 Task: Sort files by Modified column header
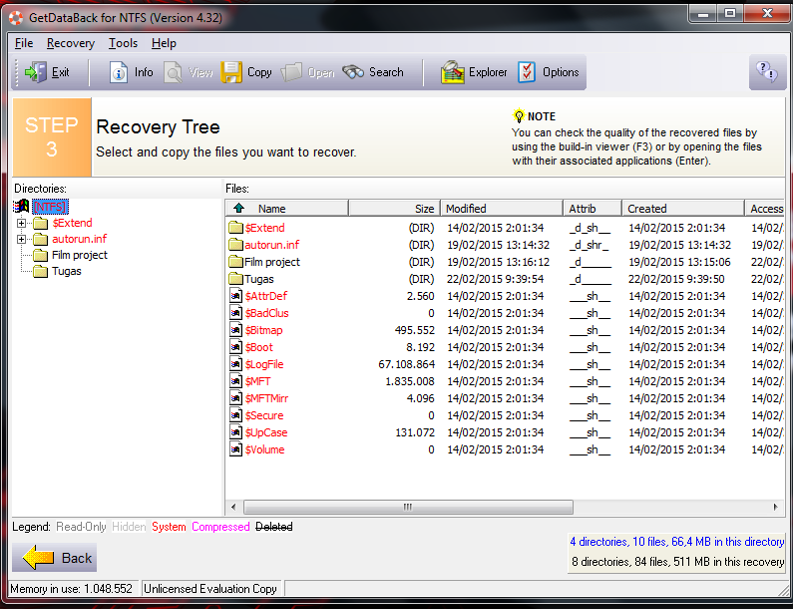point(501,208)
